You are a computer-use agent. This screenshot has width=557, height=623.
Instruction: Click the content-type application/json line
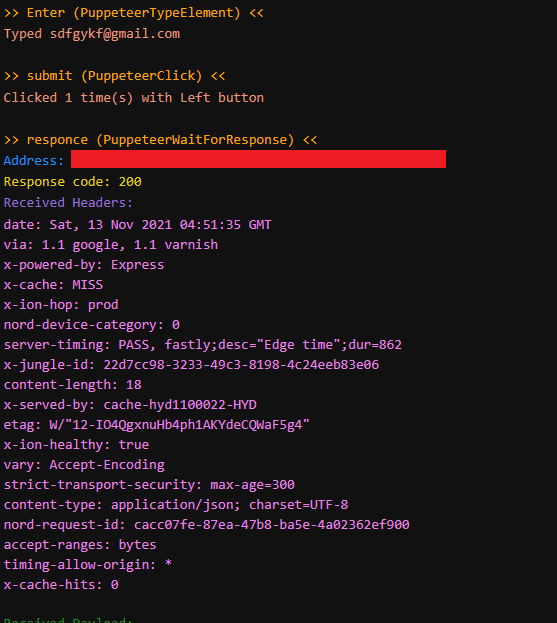point(176,505)
